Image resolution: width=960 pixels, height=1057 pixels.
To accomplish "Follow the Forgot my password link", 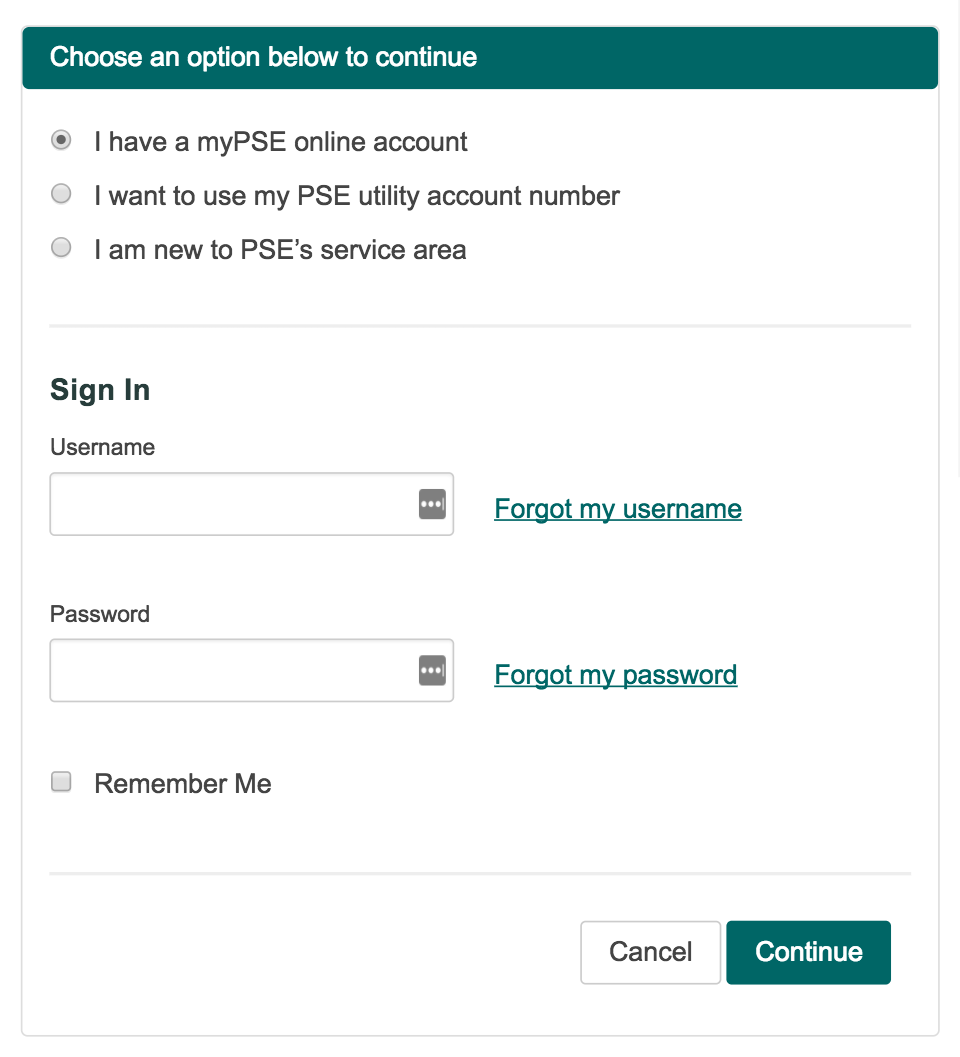I will [x=616, y=675].
